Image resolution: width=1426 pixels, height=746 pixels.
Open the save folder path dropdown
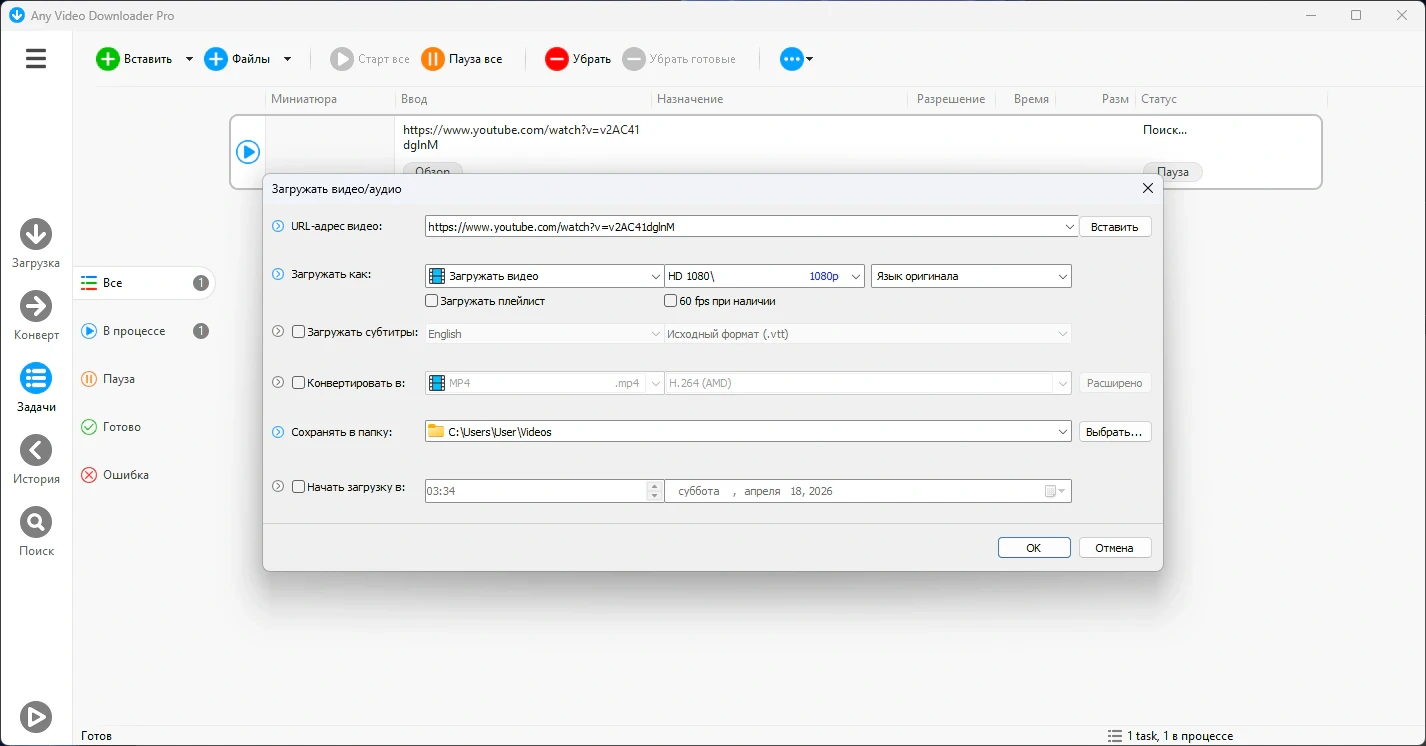pyautogui.click(x=1063, y=432)
